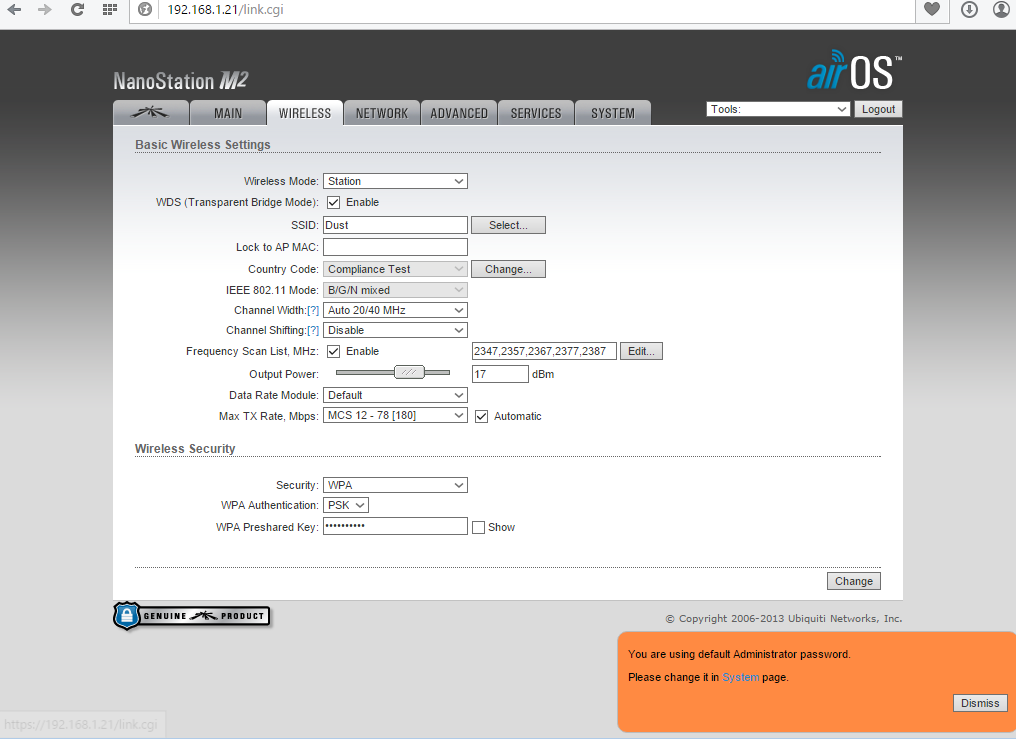Dismiss the default password warning
The height and width of the screenshot is (739, 1016).
point(980,703)
